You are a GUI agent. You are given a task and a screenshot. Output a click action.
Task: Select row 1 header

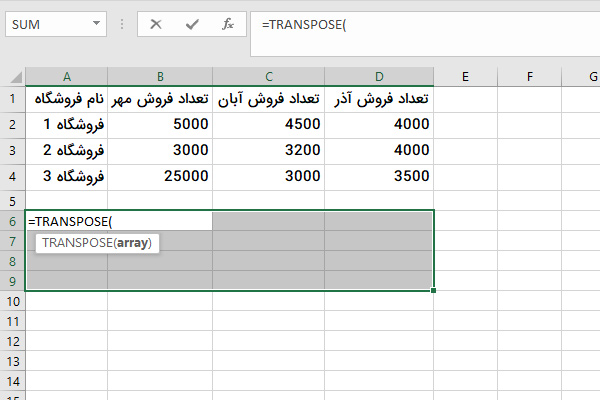pyautogui.click(x=13, y=99)
